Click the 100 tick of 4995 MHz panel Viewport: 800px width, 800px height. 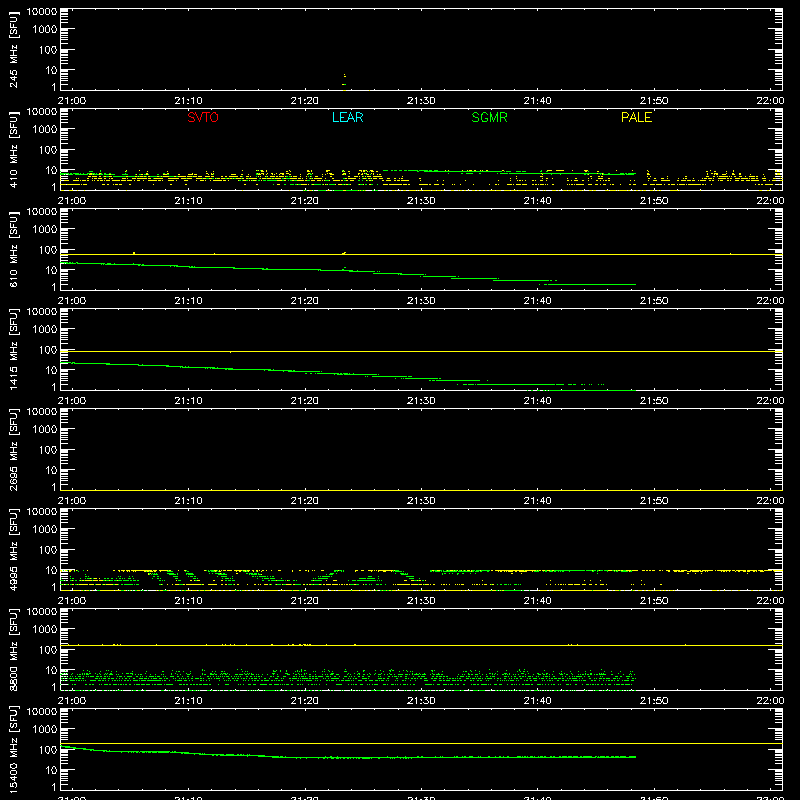click(48, 550)
